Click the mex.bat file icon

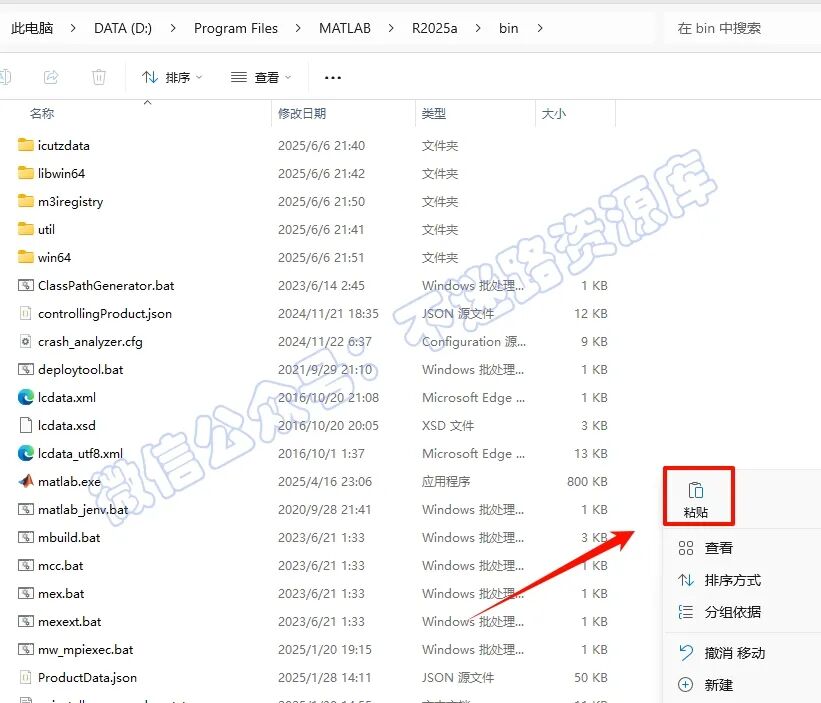(x=26, y=593)
